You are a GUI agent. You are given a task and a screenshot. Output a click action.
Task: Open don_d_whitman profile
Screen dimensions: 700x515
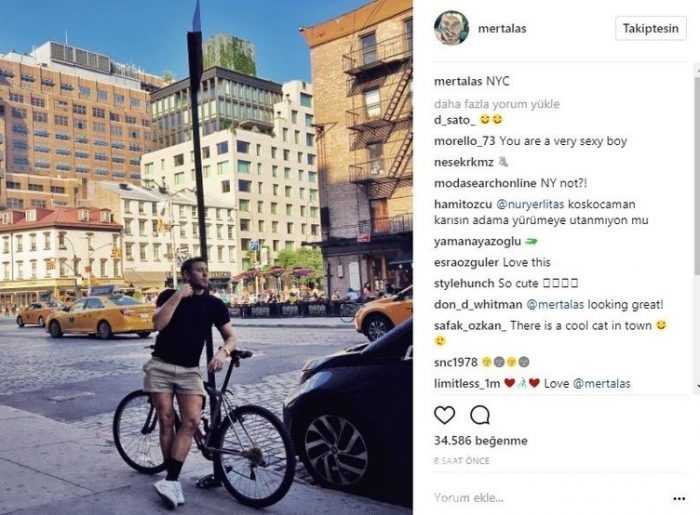pos(478,305)
